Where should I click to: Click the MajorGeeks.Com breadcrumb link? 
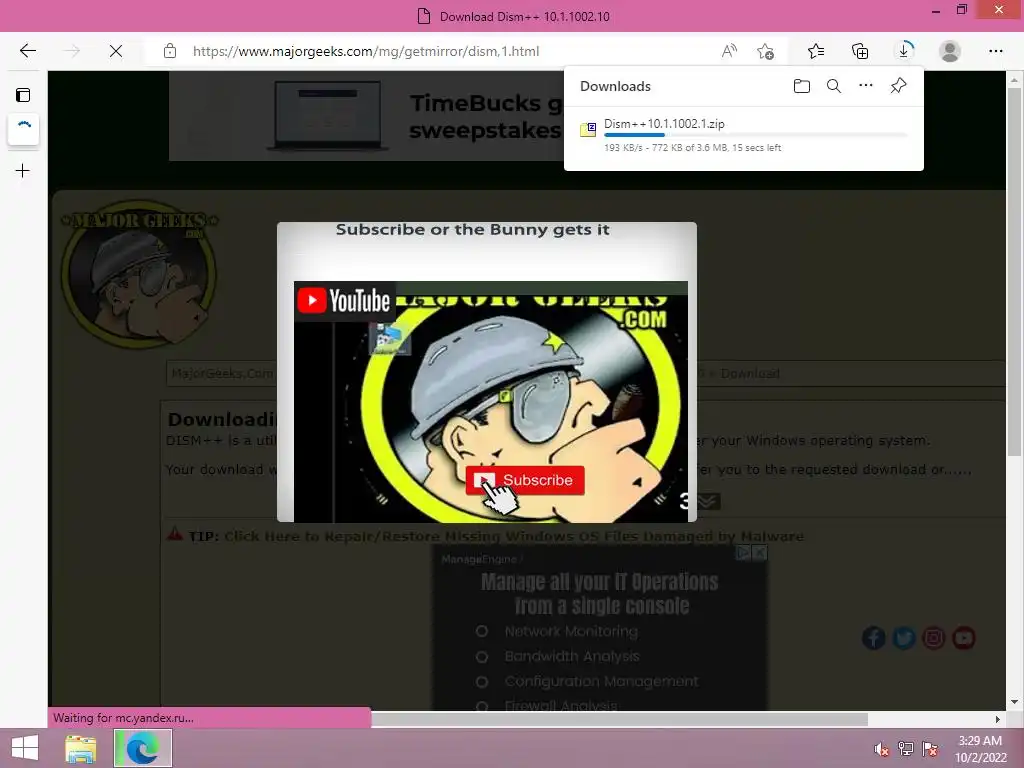coord(221,373)
